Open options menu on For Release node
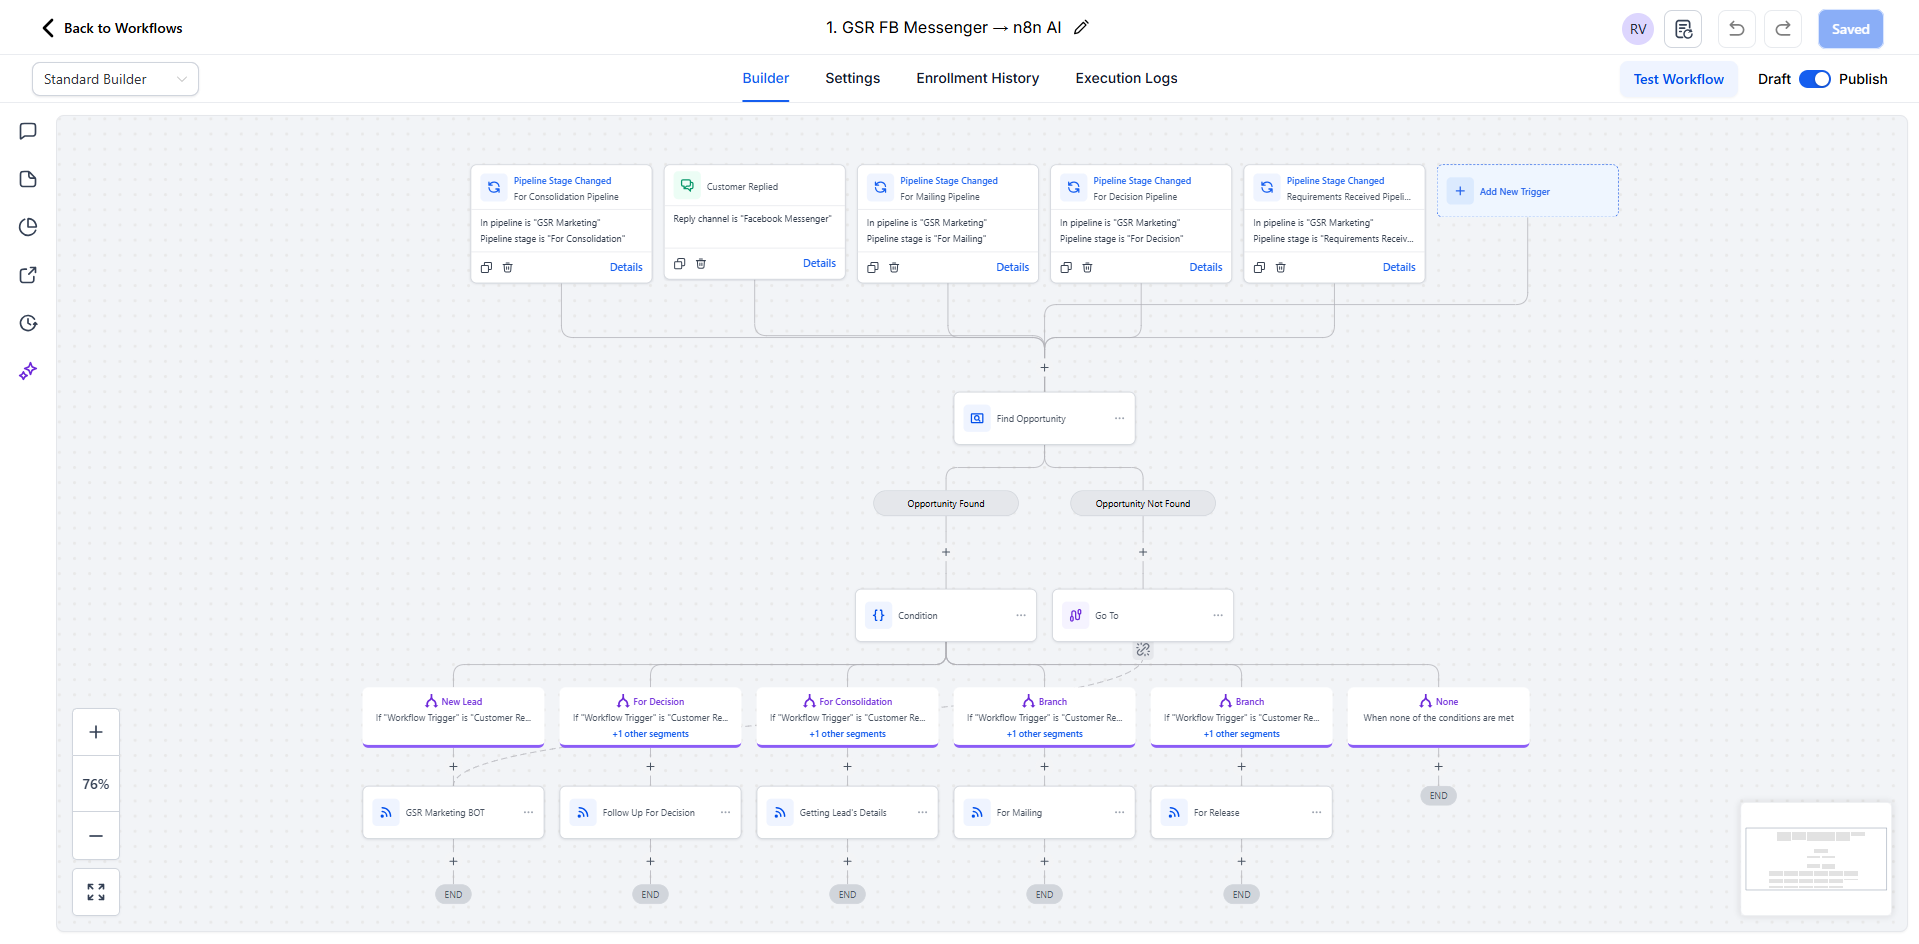Viewport: 1919px width, 944px height. 1316,812
